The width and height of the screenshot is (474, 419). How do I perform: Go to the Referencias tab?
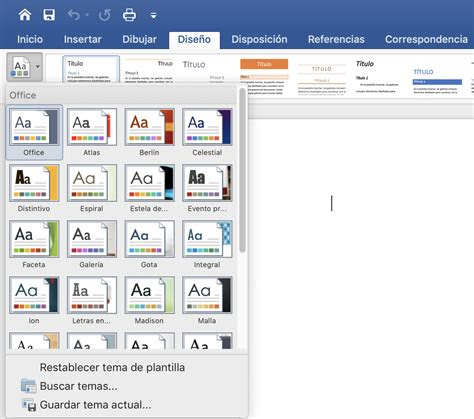336,39
